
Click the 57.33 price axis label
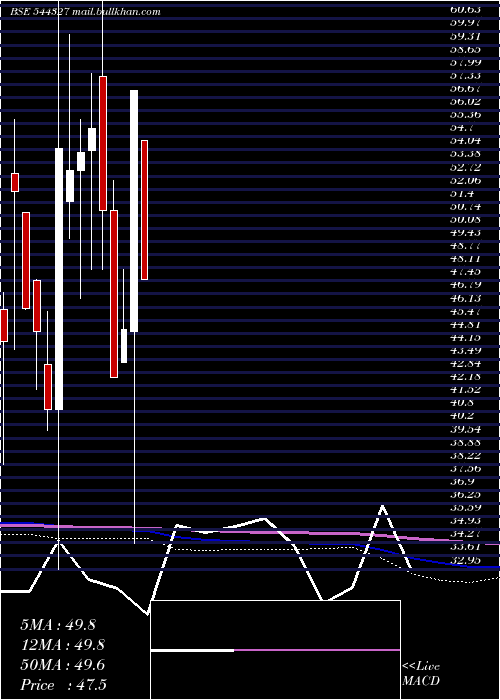point(466,75)
